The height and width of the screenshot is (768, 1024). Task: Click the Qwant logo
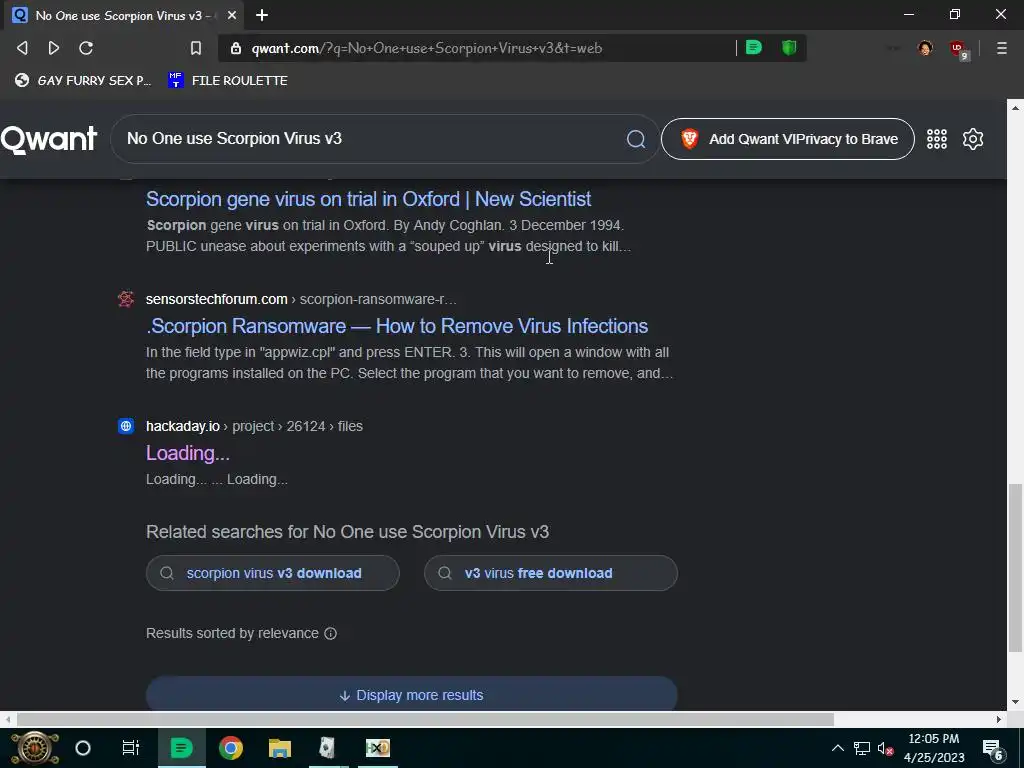pos(48,139)
